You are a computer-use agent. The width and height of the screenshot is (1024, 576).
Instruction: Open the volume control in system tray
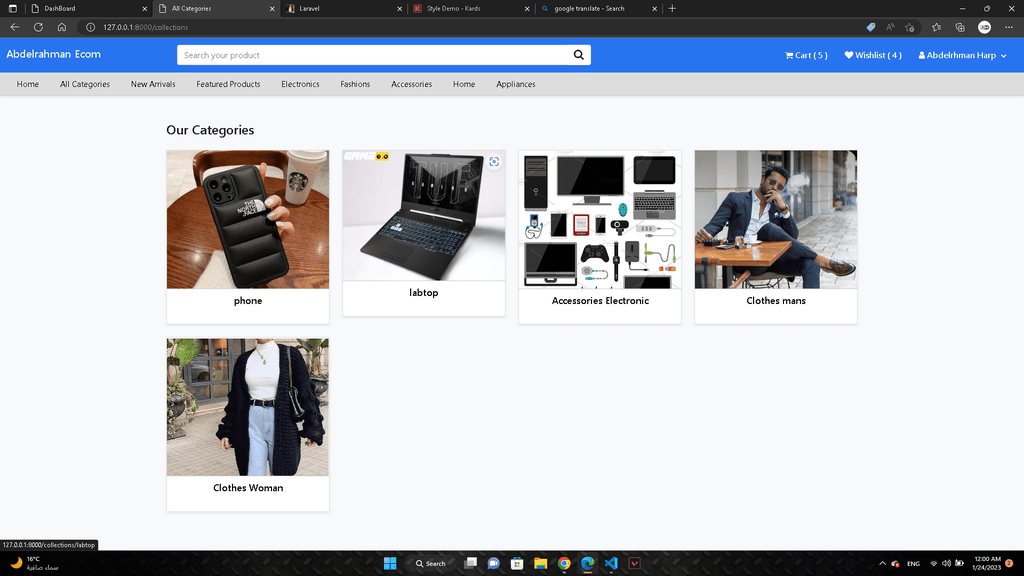(946, 563)
